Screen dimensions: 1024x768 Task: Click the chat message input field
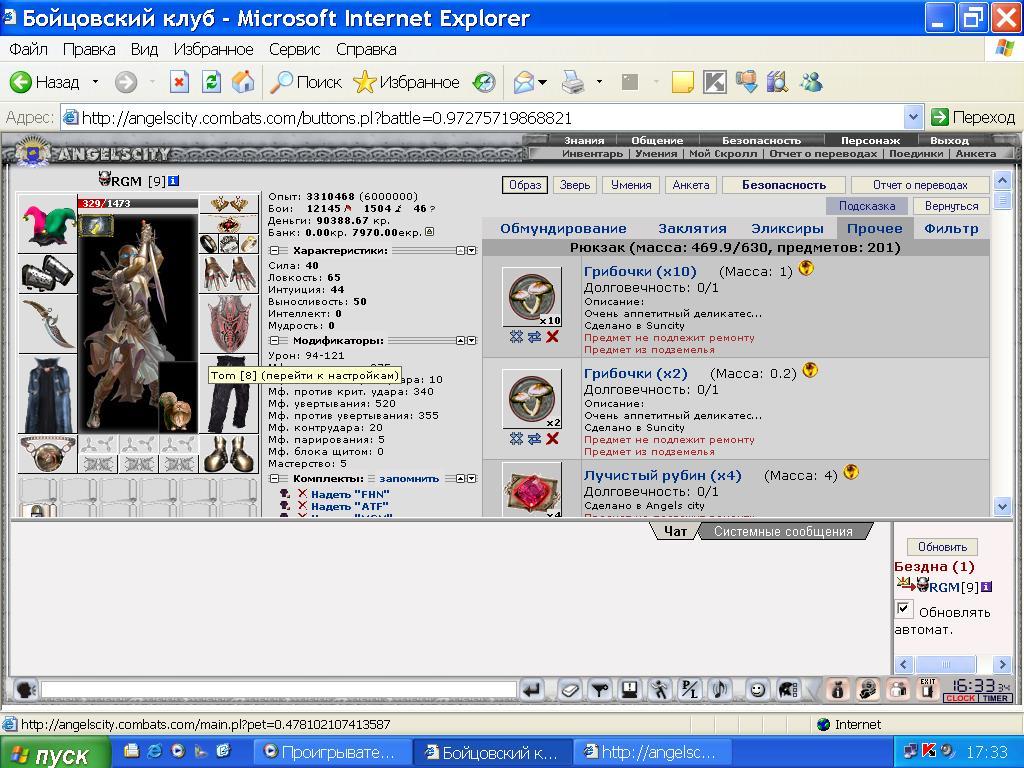[279, 689]
